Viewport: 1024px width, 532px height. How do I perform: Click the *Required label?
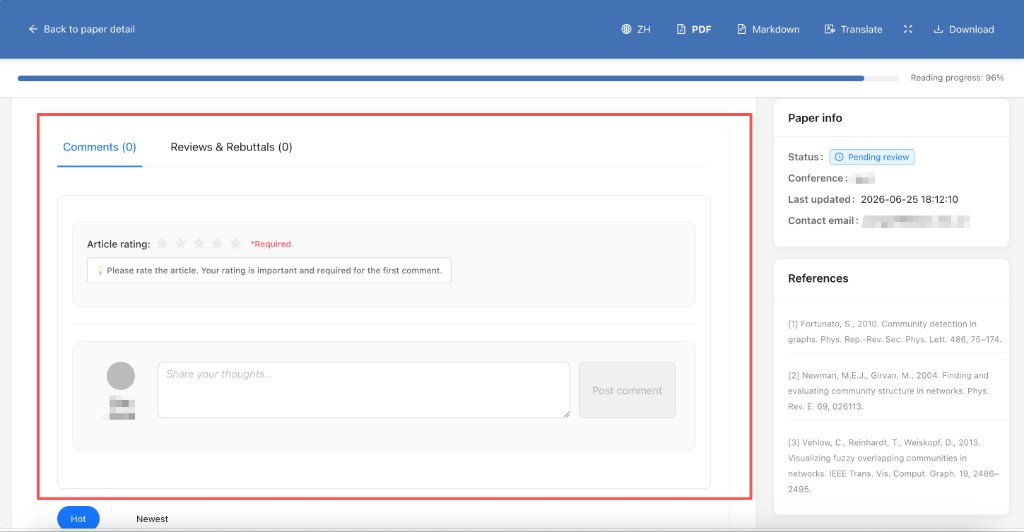[270, 244]
